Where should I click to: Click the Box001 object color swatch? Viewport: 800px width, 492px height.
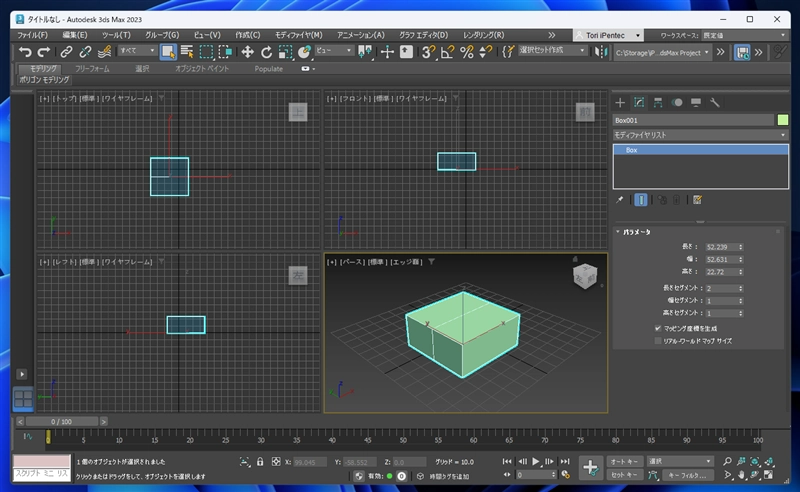point(783,120)
